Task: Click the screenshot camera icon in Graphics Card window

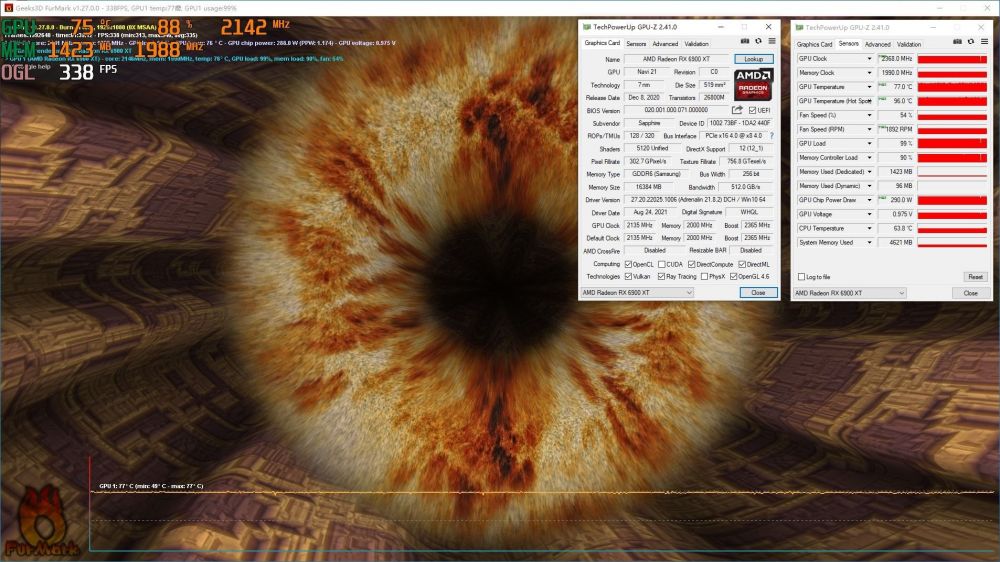Action: tap(744, 41)
